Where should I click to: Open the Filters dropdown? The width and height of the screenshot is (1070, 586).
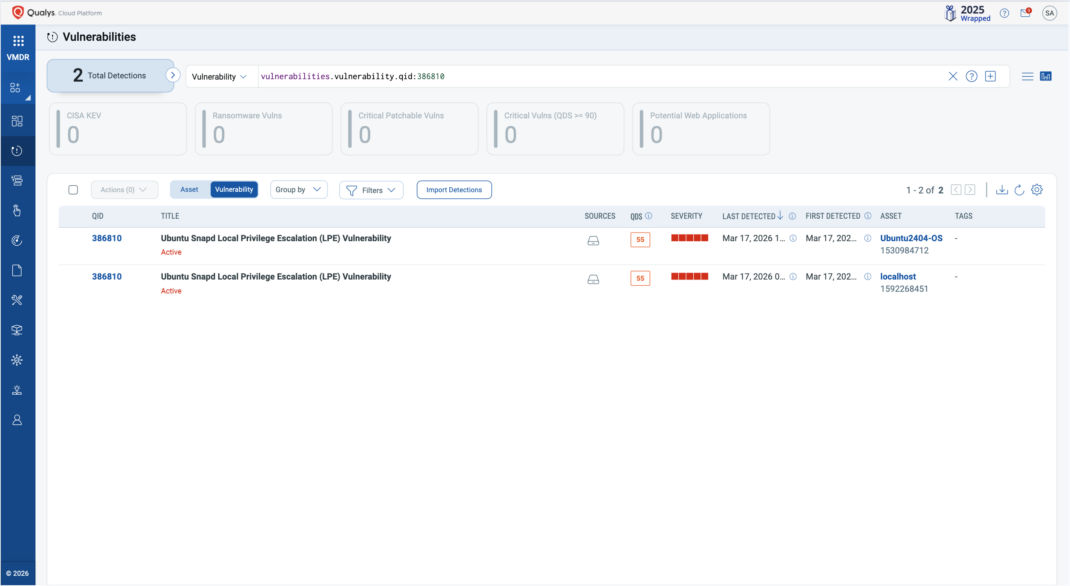(x=371, y=190)
